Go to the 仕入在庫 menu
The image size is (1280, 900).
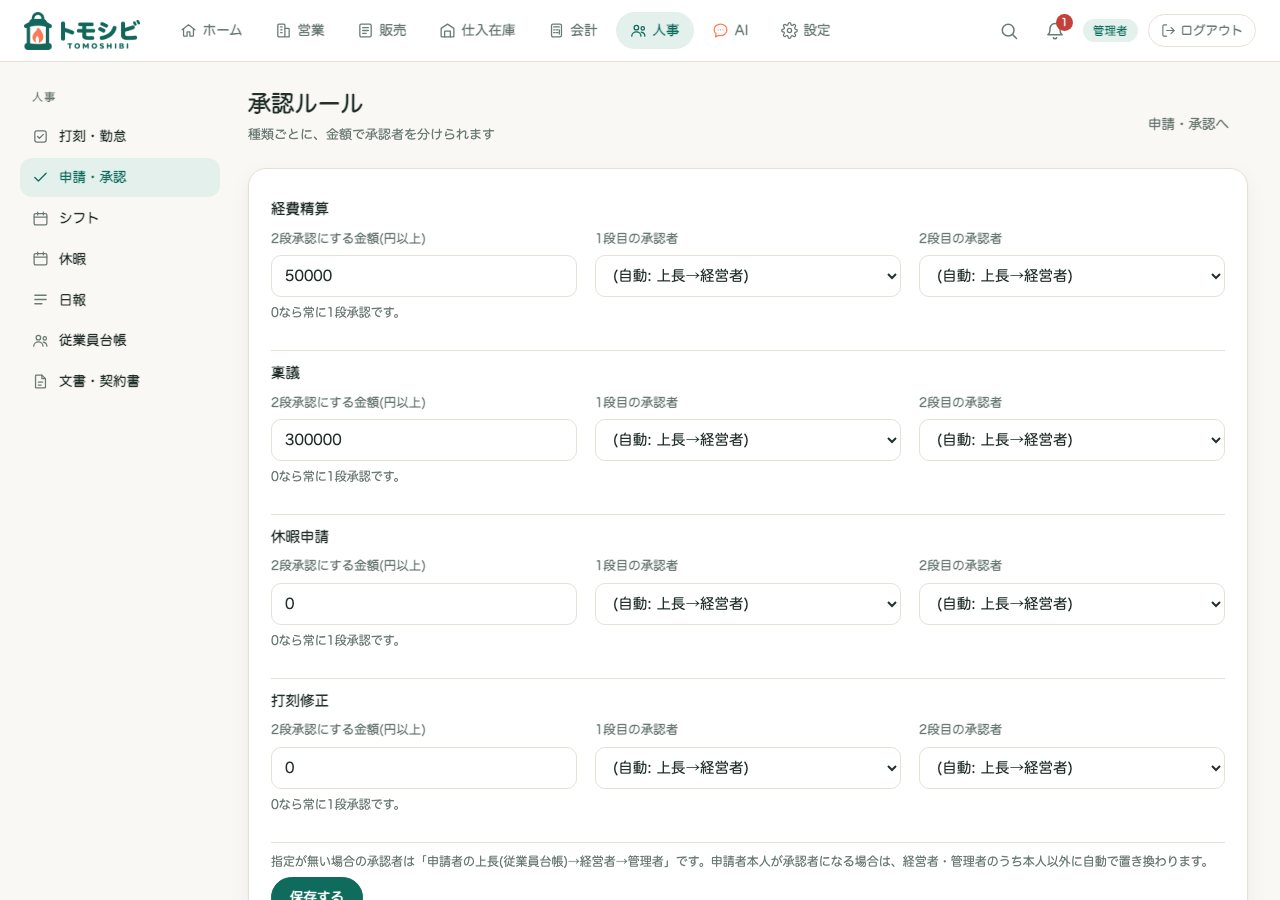pyautogui.click(x=477, y=31)
